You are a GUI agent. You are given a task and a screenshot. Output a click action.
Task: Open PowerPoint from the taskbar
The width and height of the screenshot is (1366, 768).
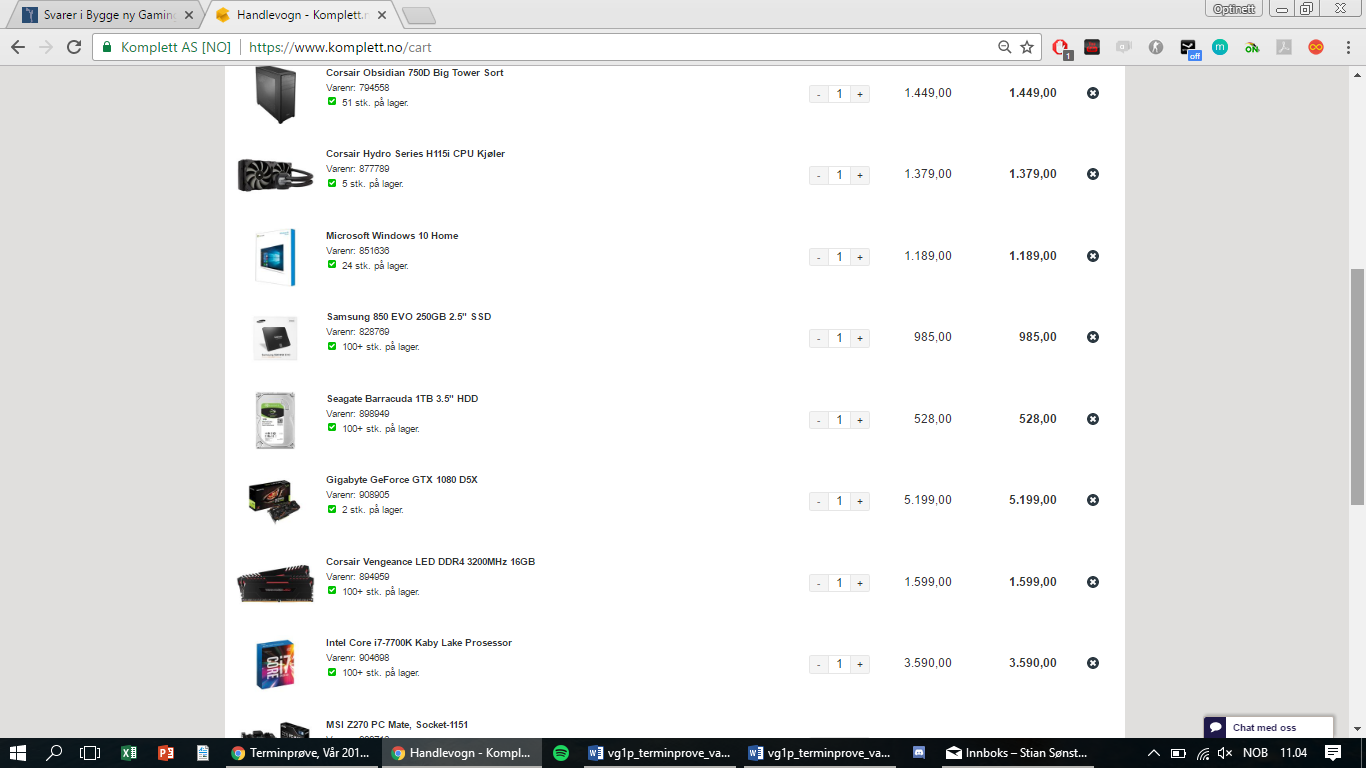point(166,753)
